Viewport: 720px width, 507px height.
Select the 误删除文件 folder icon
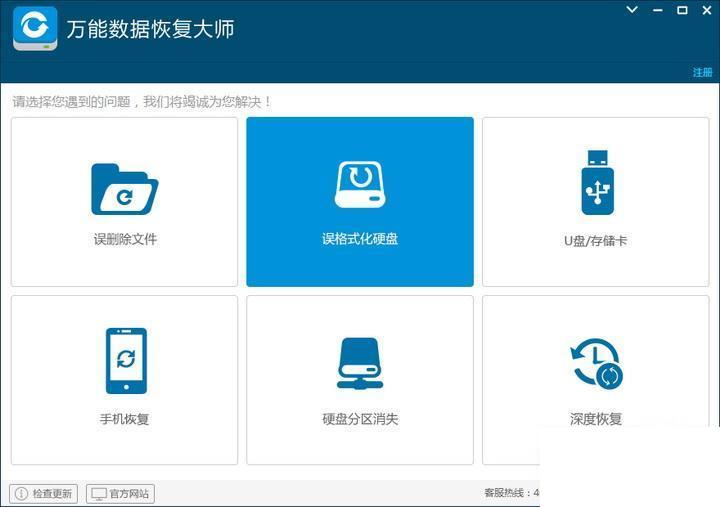point(125,189)
